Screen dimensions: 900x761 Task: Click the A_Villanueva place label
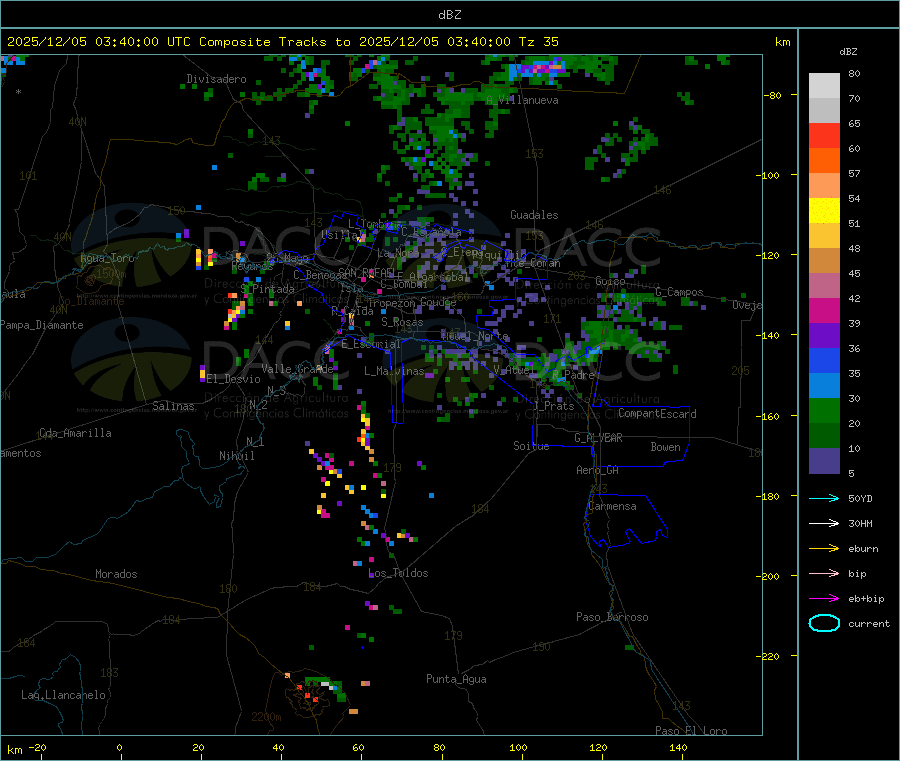(x=522, y=100)
